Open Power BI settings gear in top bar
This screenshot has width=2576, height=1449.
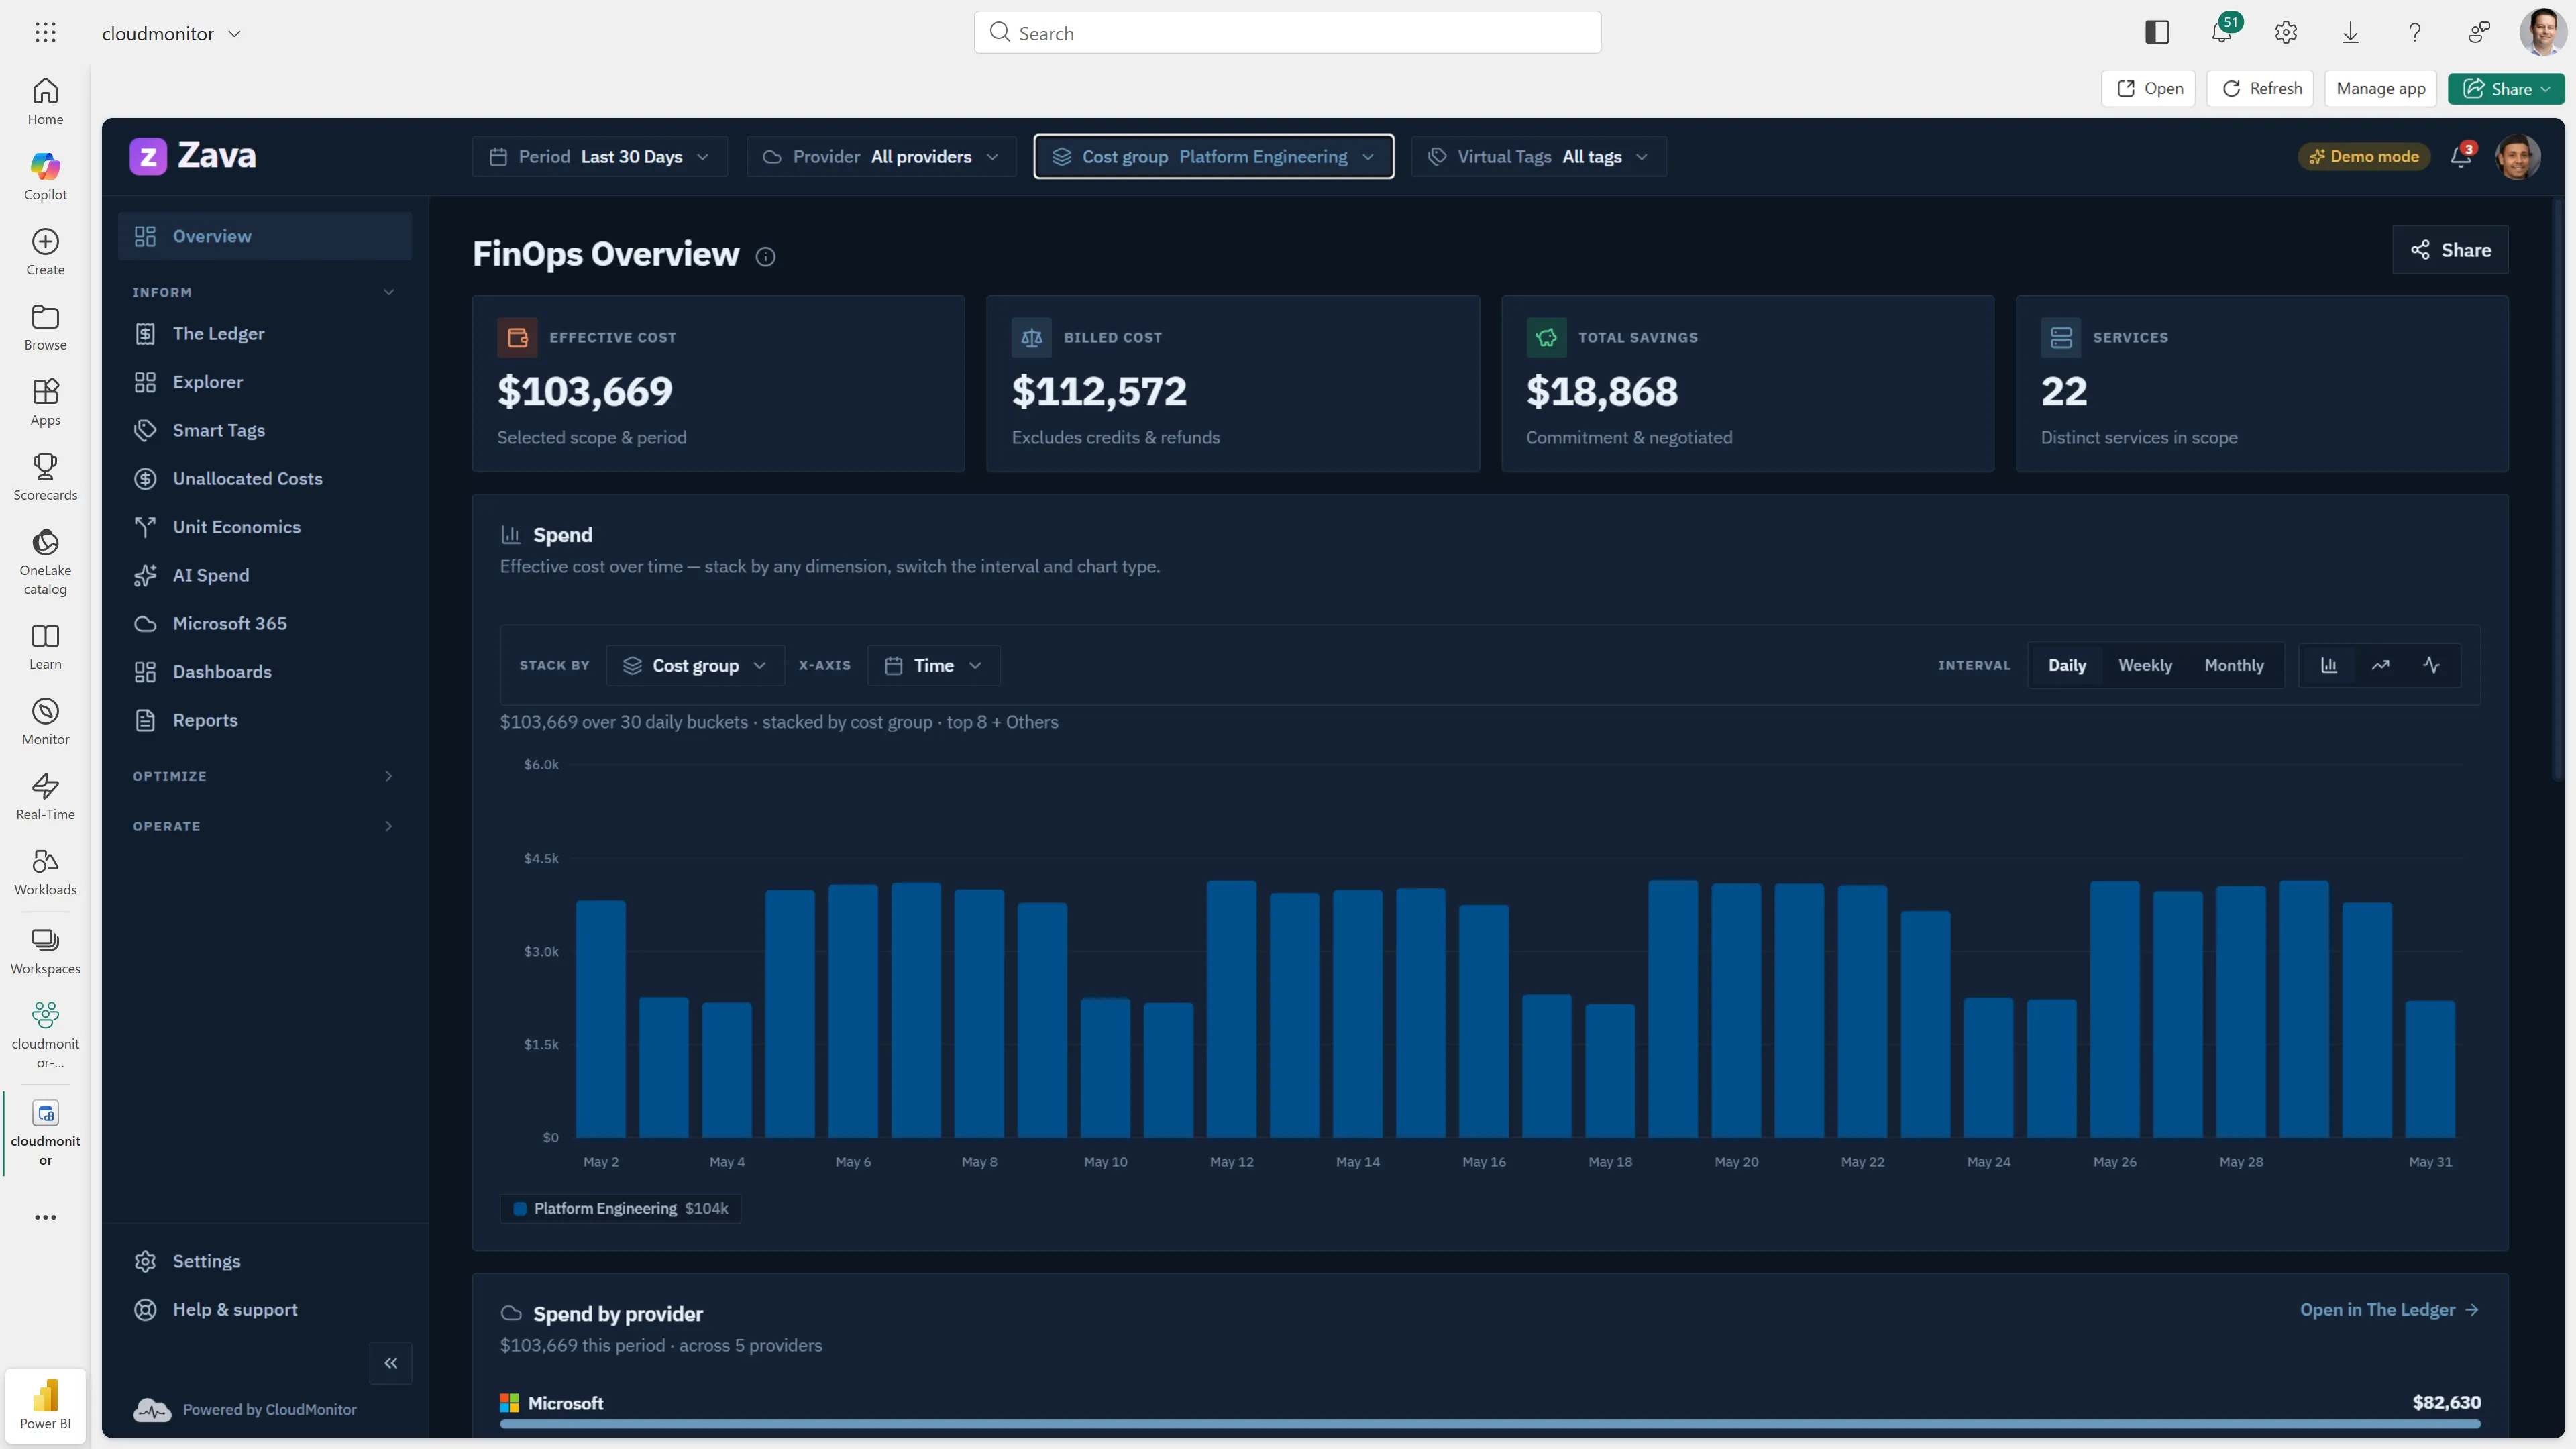2286,33
